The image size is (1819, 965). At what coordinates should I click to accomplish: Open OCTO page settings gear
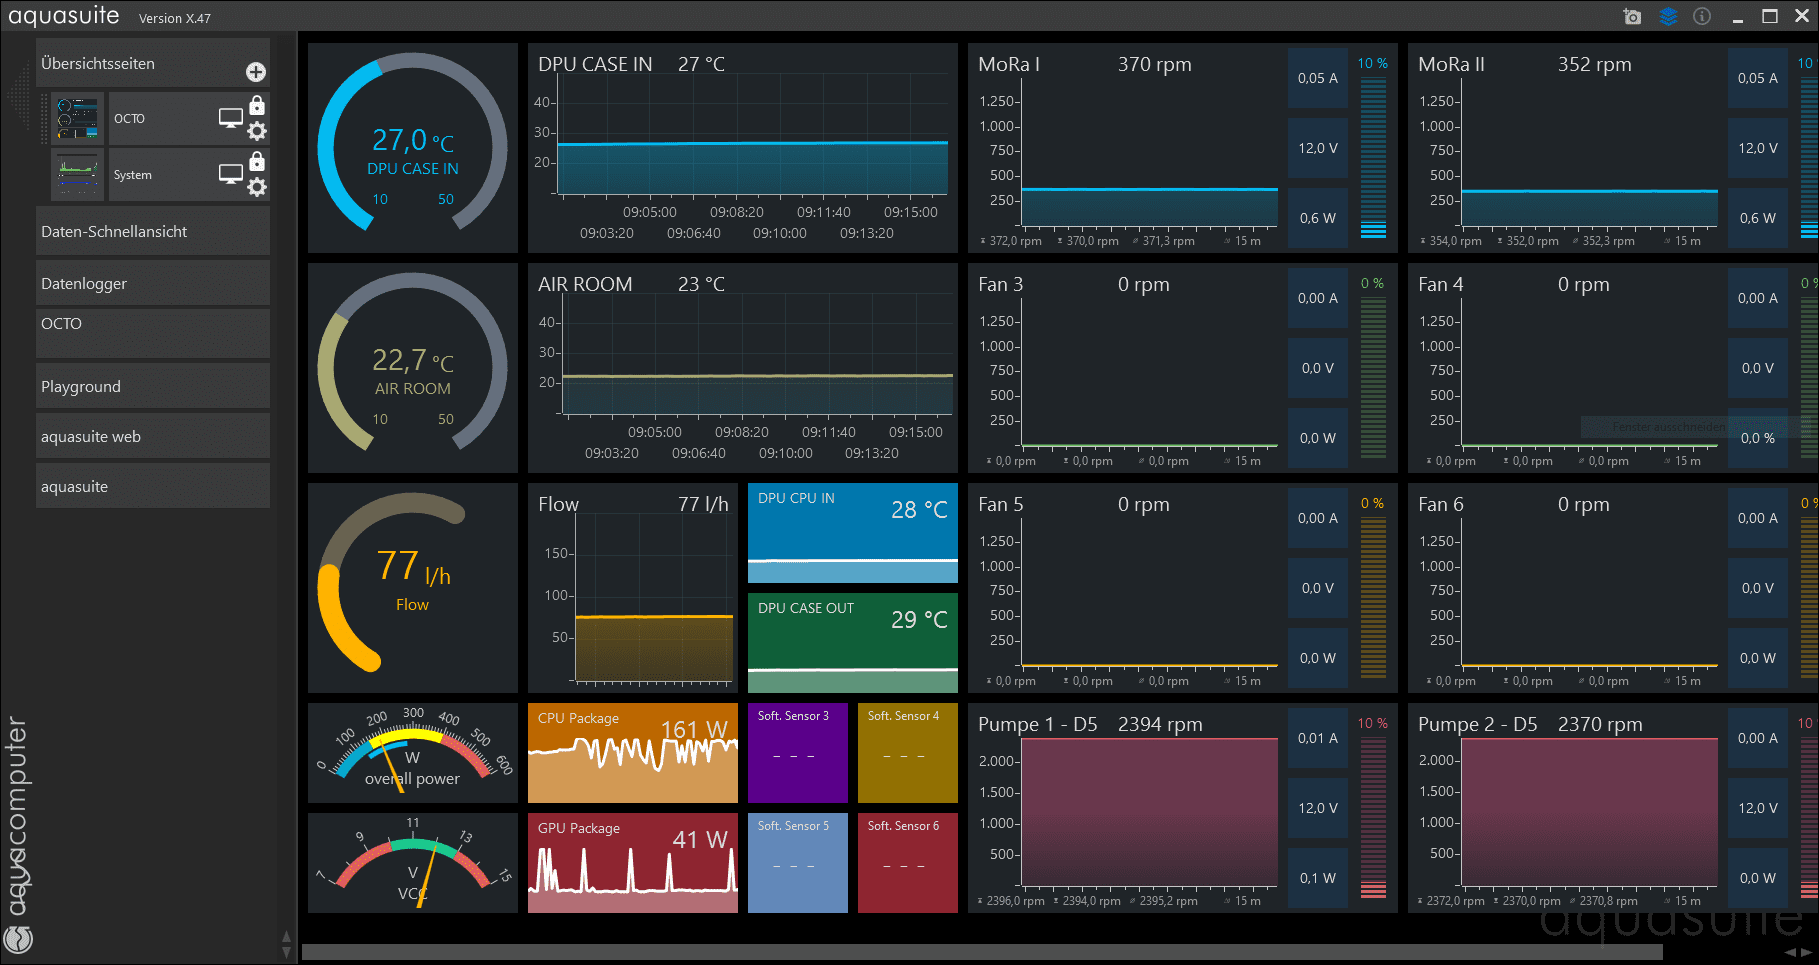point(257,131)
